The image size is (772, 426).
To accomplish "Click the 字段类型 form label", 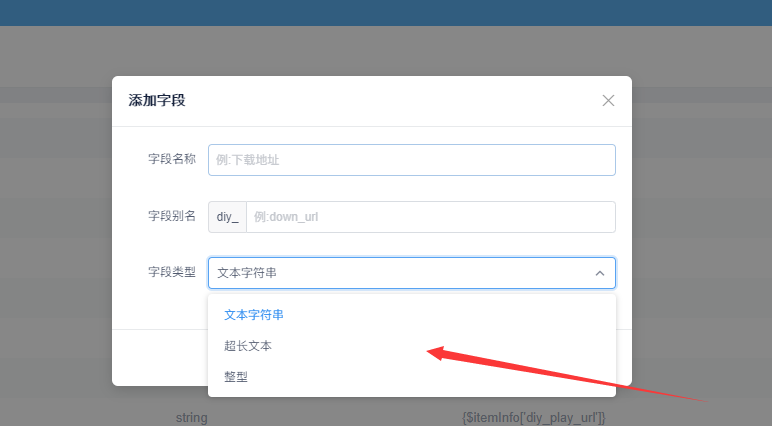I will click(172, 272).
